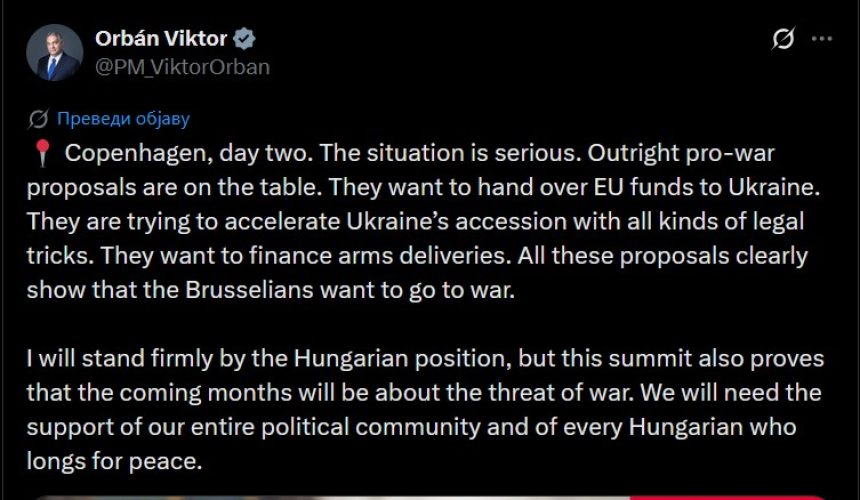Click the small Grok icon beside the translate link
The width and height of the screenshot is (860, 500).
click(38, 119)
